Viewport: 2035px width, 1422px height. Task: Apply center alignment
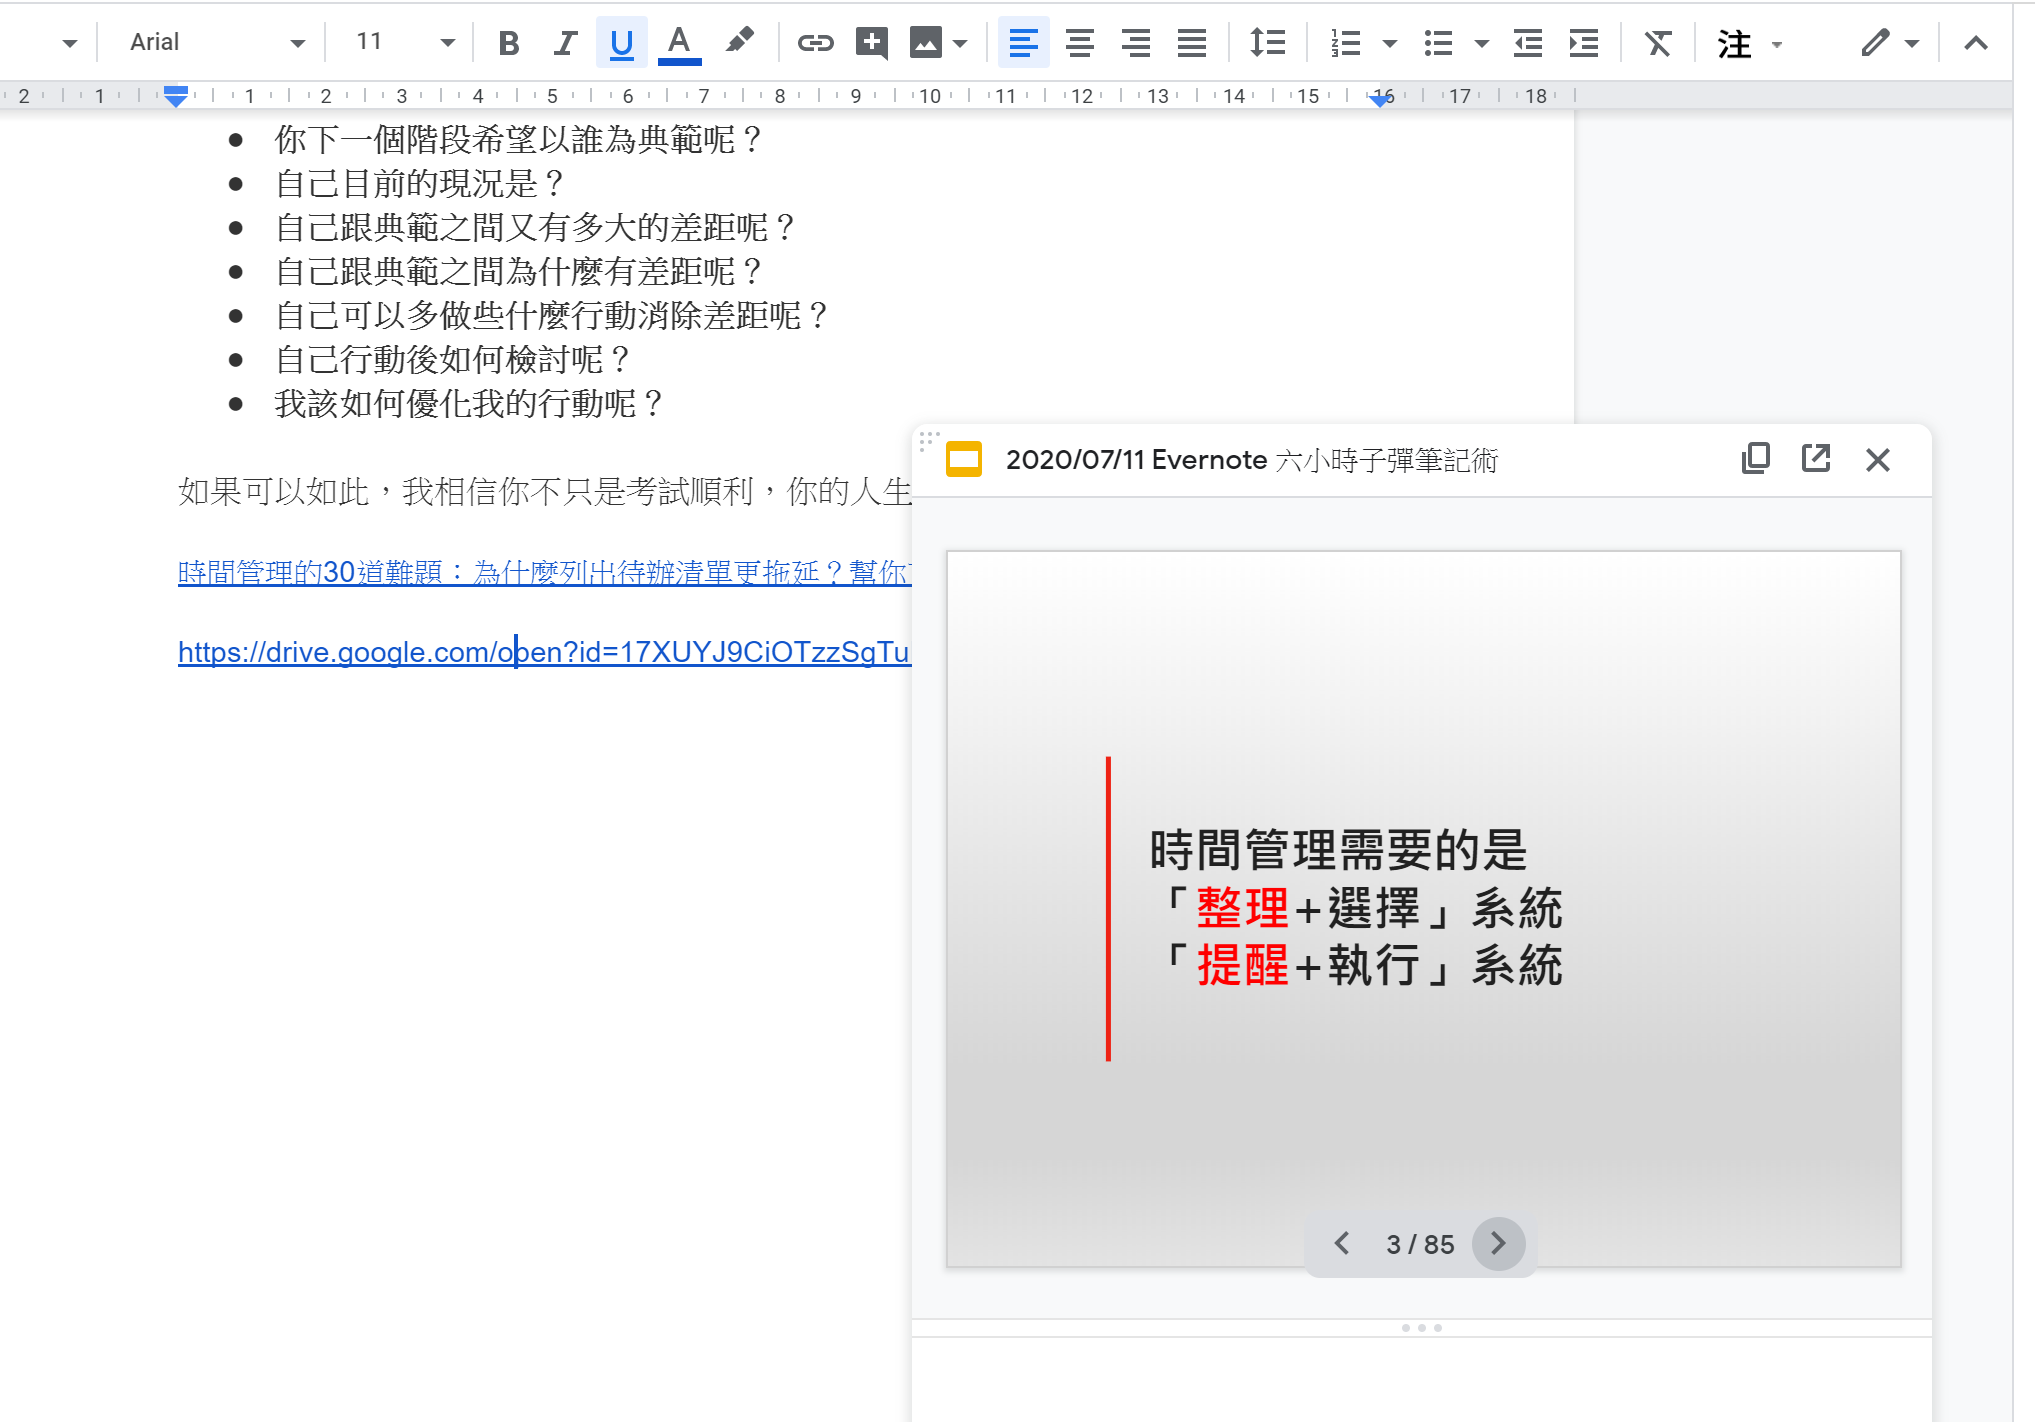(1079, 43)
